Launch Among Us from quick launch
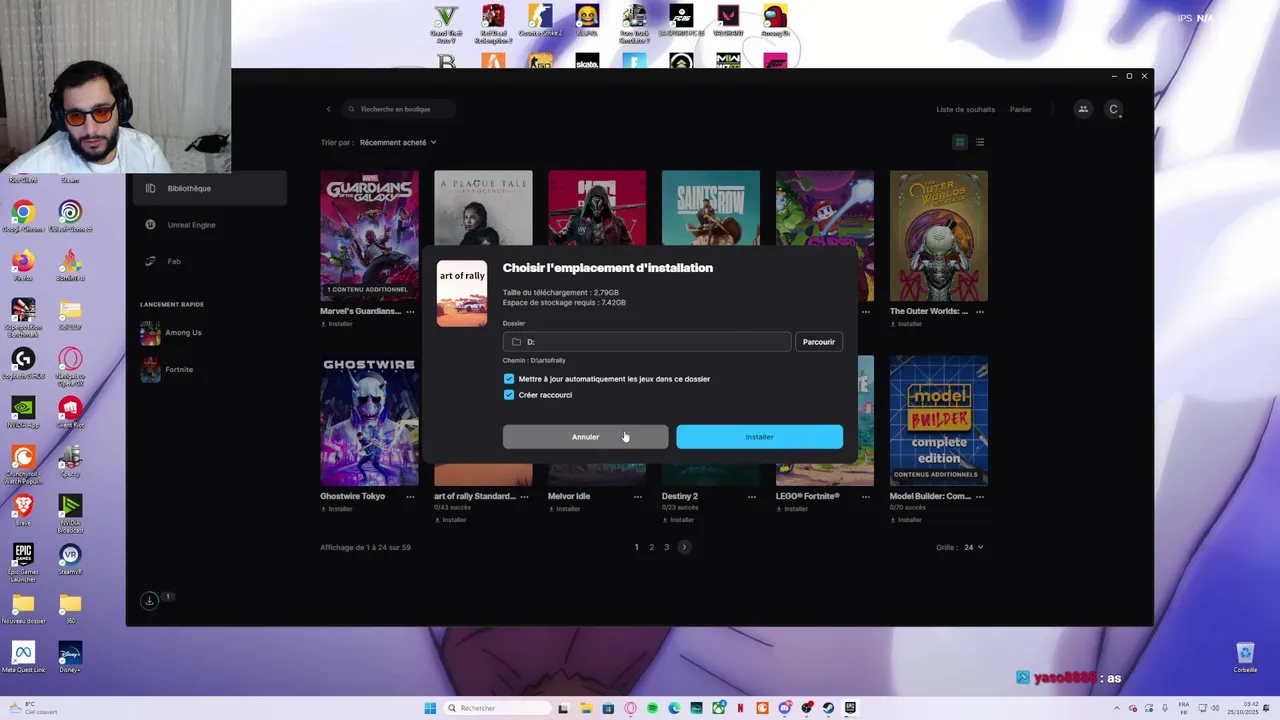Image resolution: width=1280 pixels, height=720 pixels. [183, 333]
